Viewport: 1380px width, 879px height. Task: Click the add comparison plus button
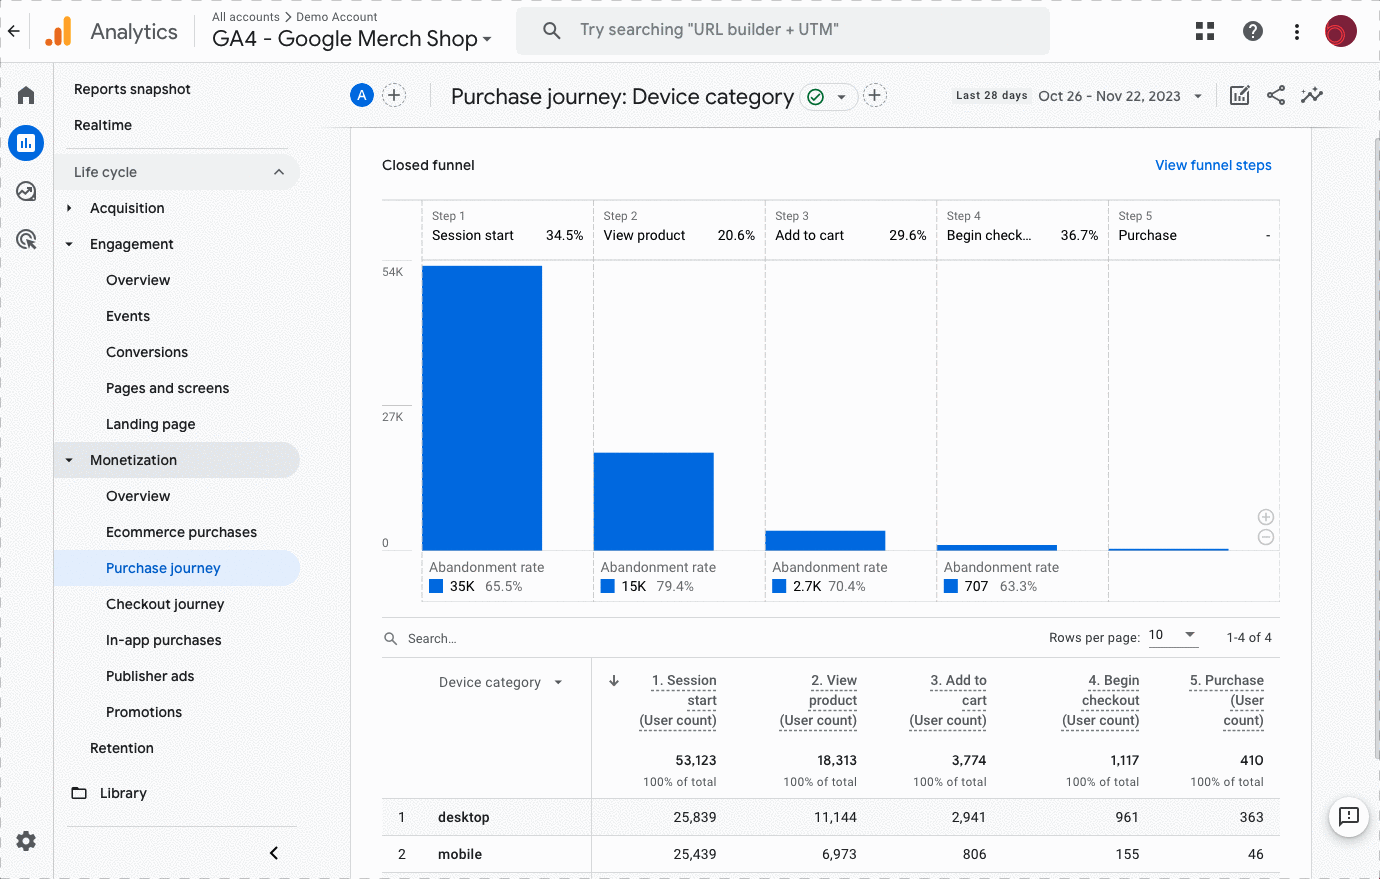(394, 95)
